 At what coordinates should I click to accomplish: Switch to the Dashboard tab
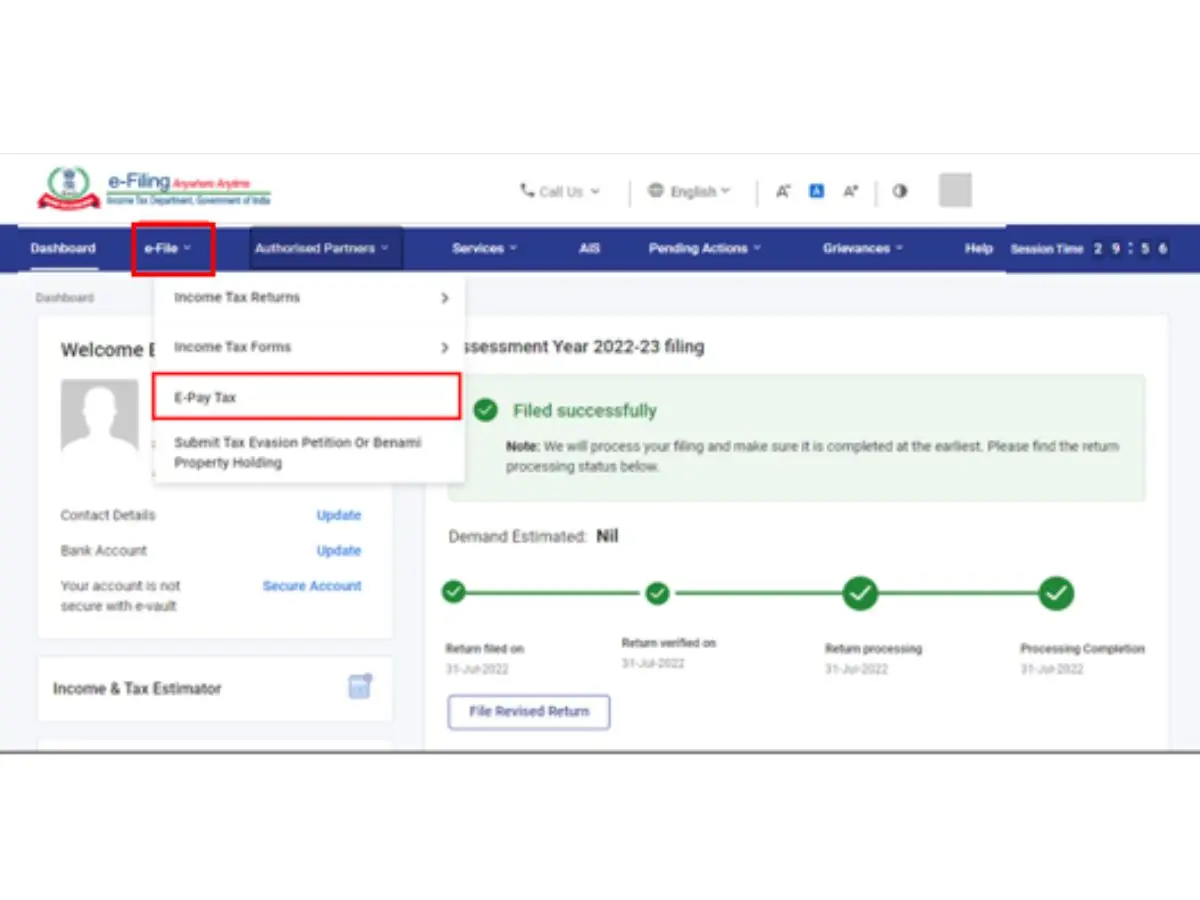[63, 248]
